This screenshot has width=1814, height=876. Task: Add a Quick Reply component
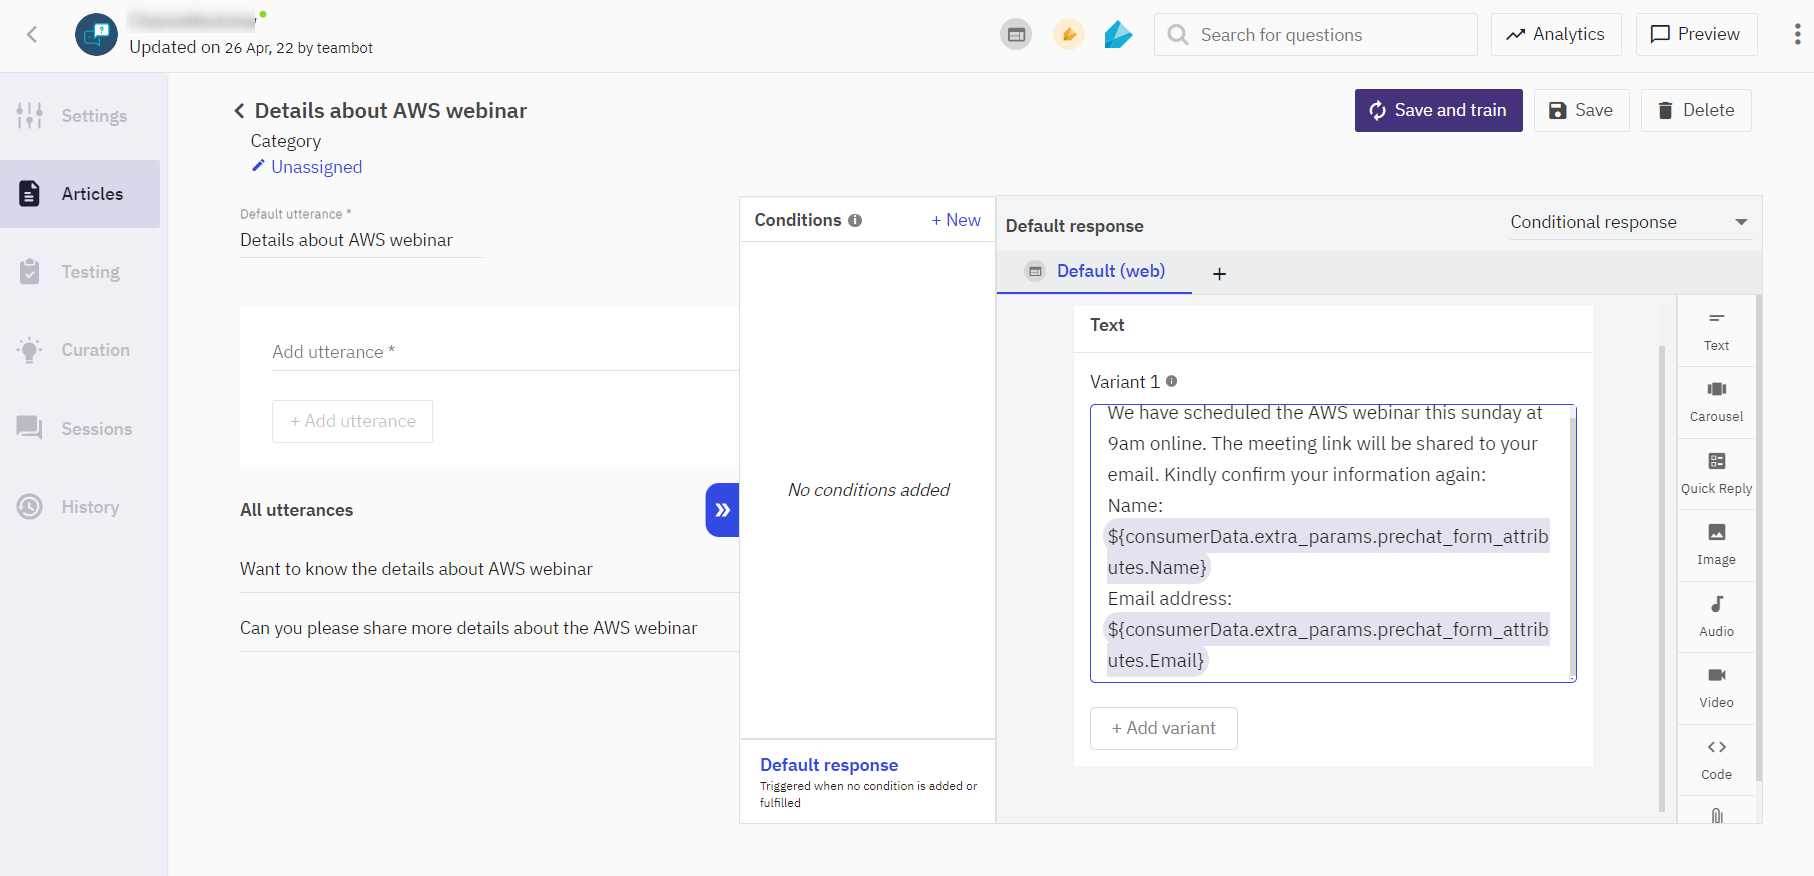point(1716,474)
